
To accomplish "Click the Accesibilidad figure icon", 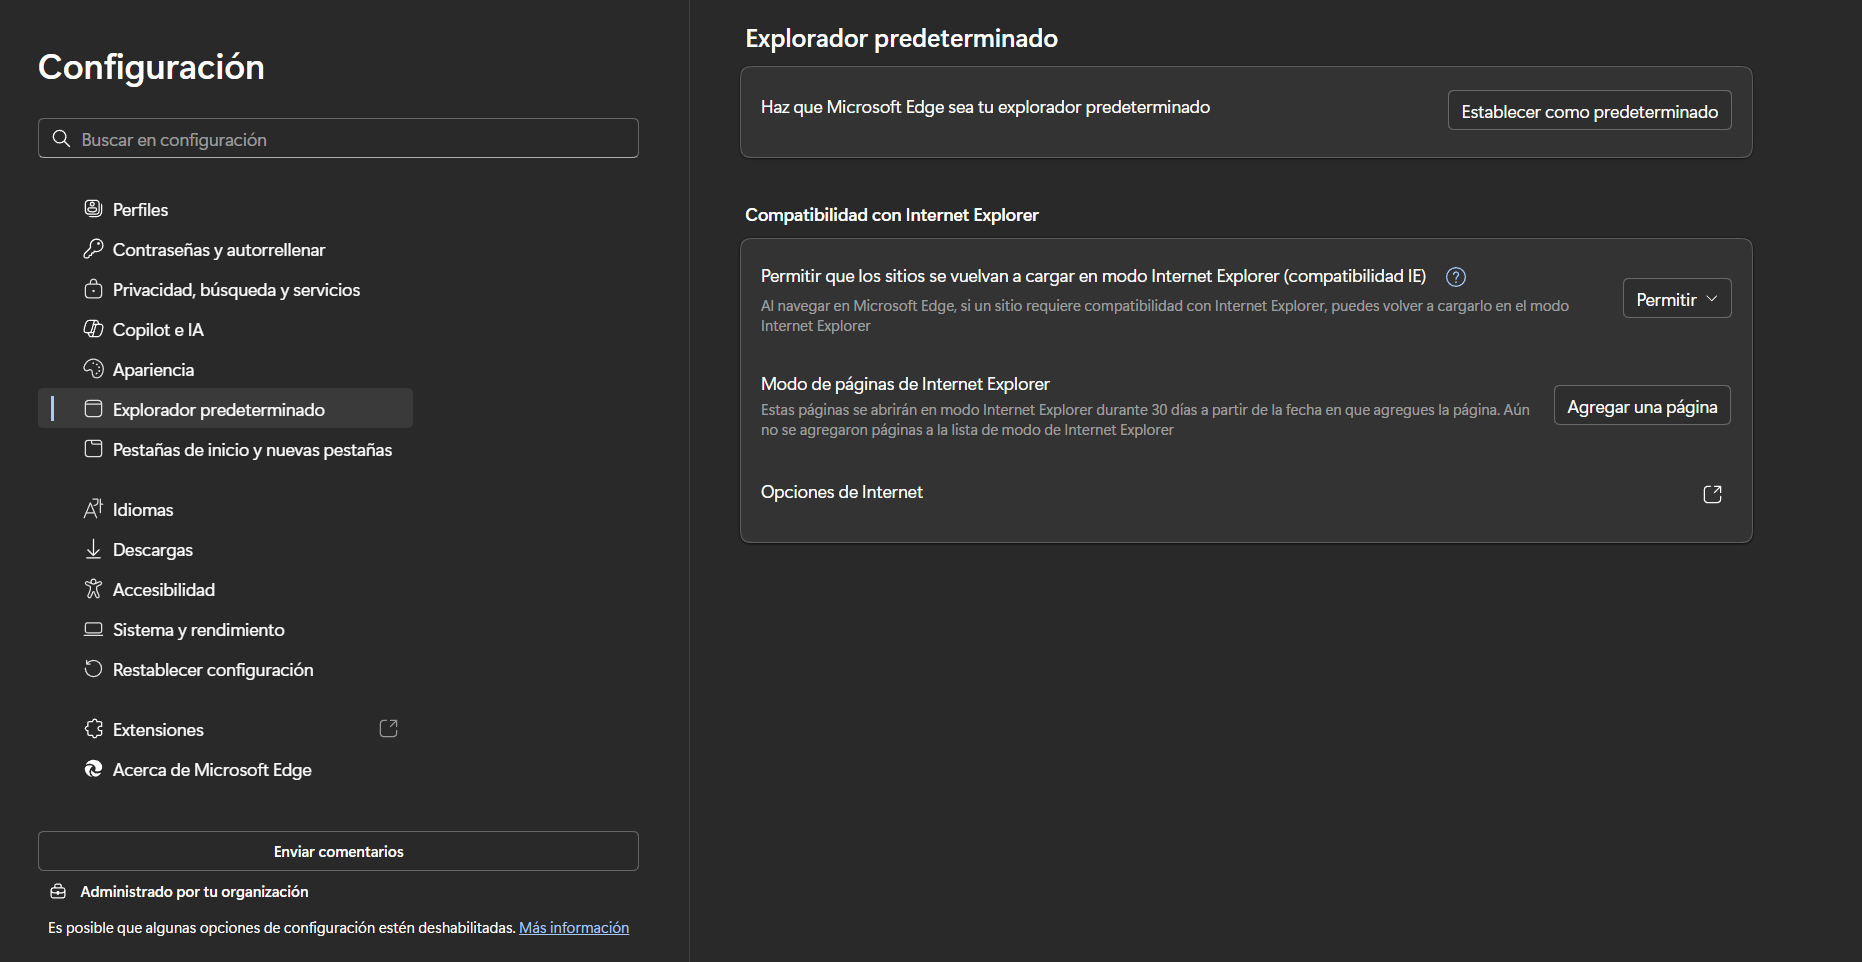I will (x=93, y=588).
